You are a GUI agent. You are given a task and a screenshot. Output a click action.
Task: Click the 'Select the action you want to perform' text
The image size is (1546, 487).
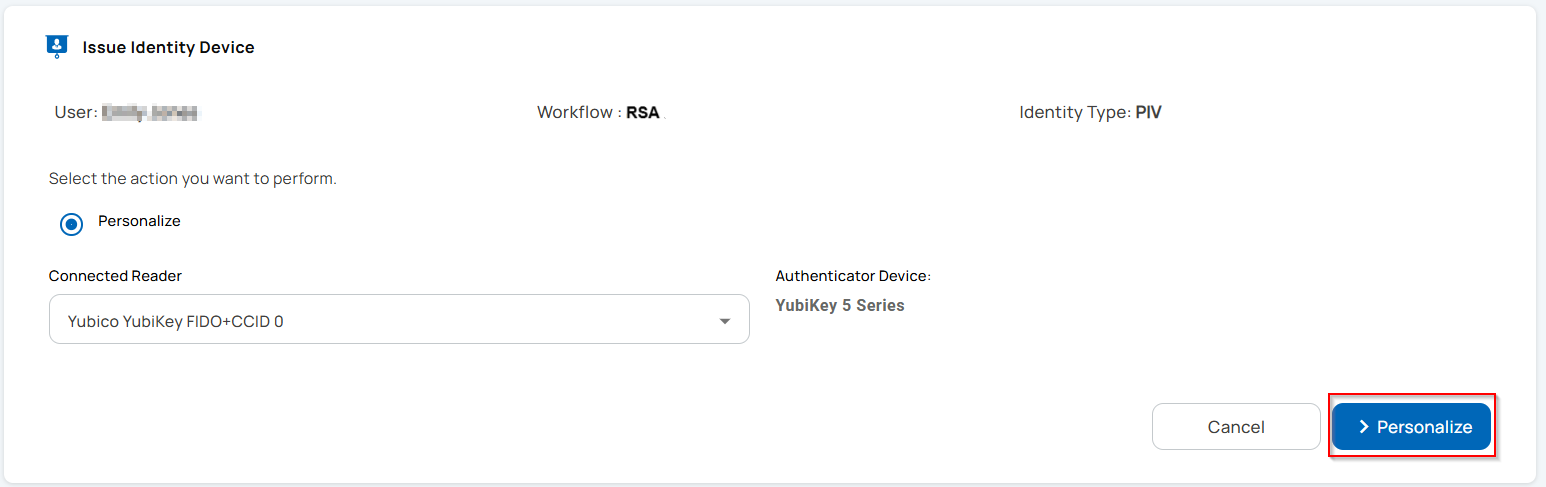[192, 179]
